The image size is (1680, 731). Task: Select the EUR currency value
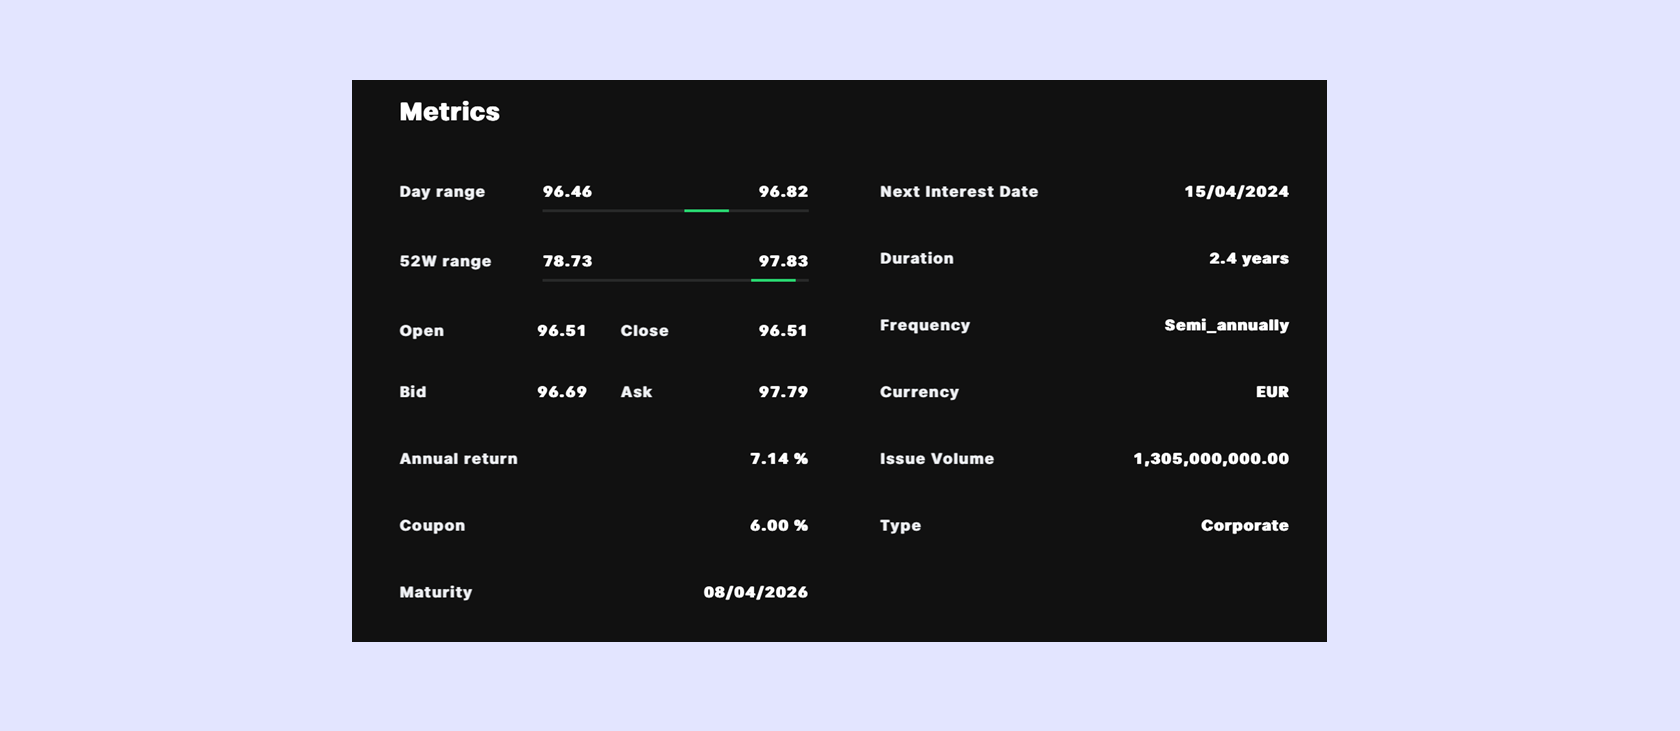point(1272,392)
